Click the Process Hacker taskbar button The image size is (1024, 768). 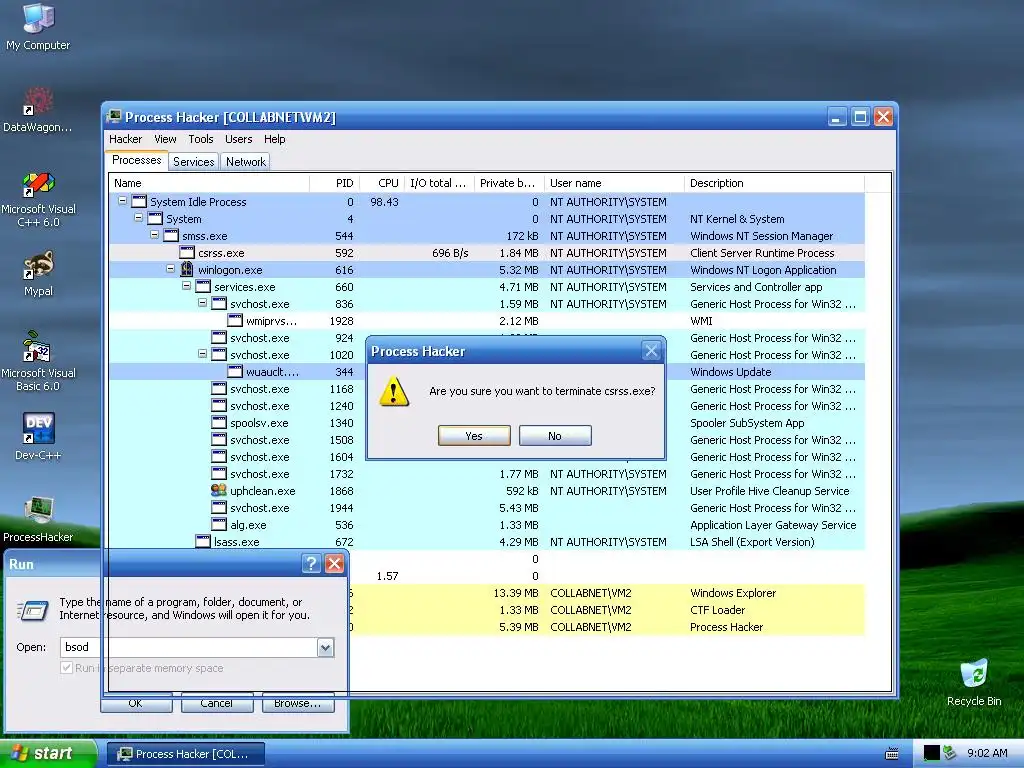tap(185, 754)
